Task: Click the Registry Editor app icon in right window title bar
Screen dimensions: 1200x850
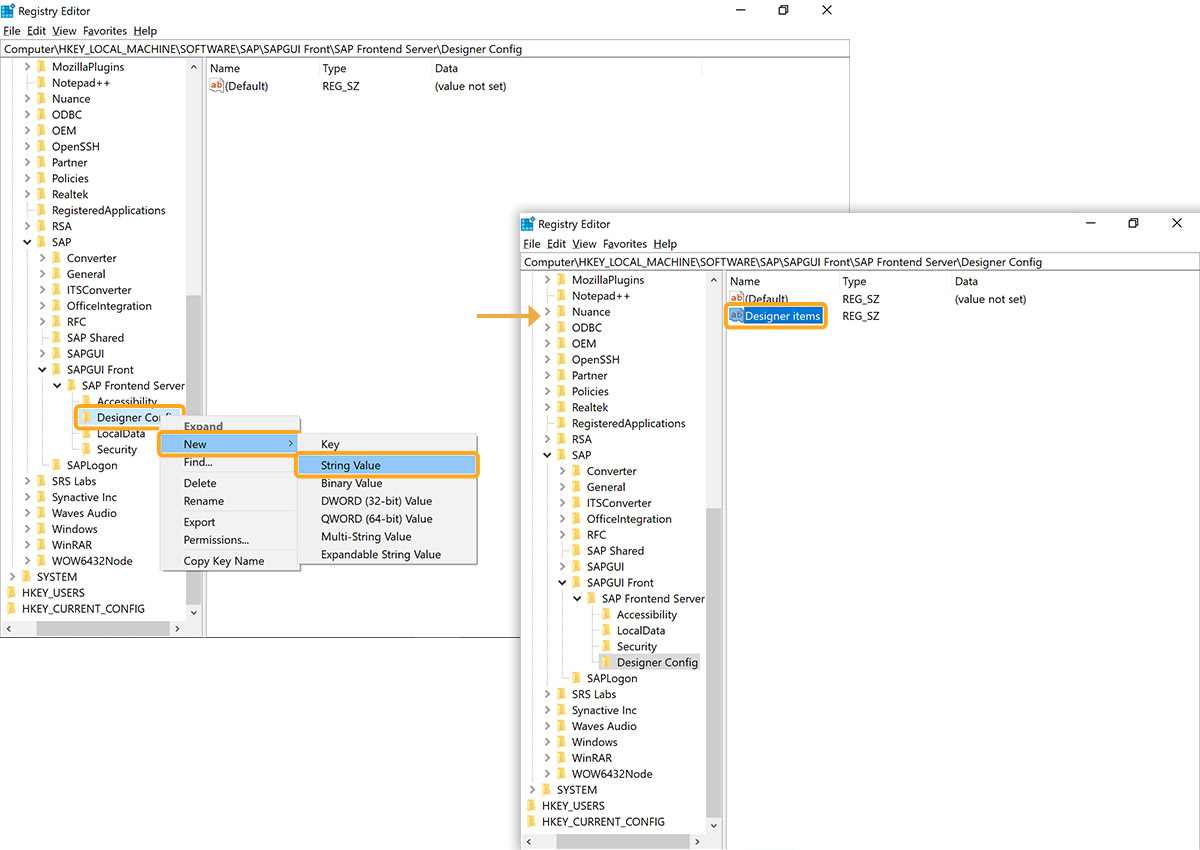Action: 528,224
